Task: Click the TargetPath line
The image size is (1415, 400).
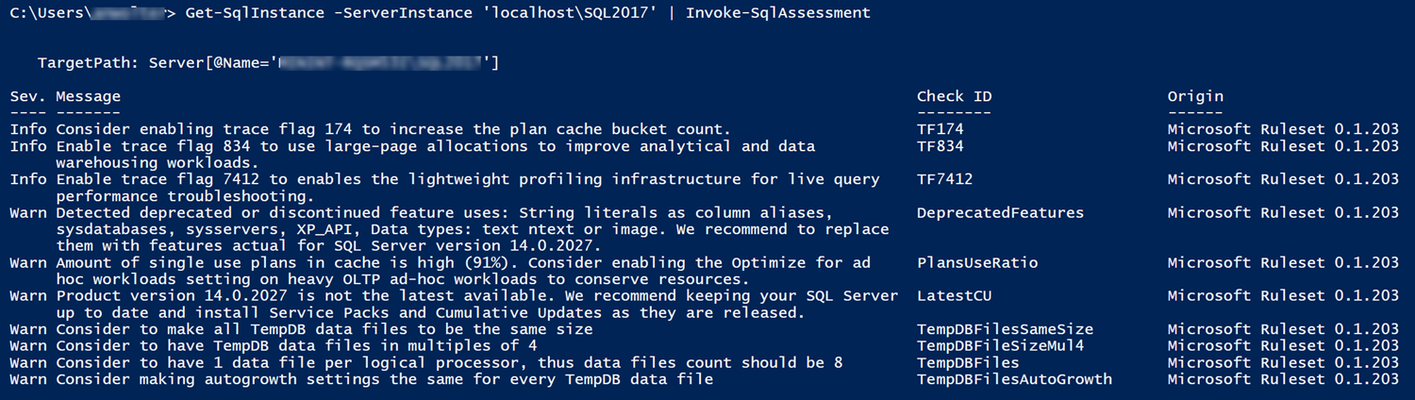Action: tap(268, 63)
